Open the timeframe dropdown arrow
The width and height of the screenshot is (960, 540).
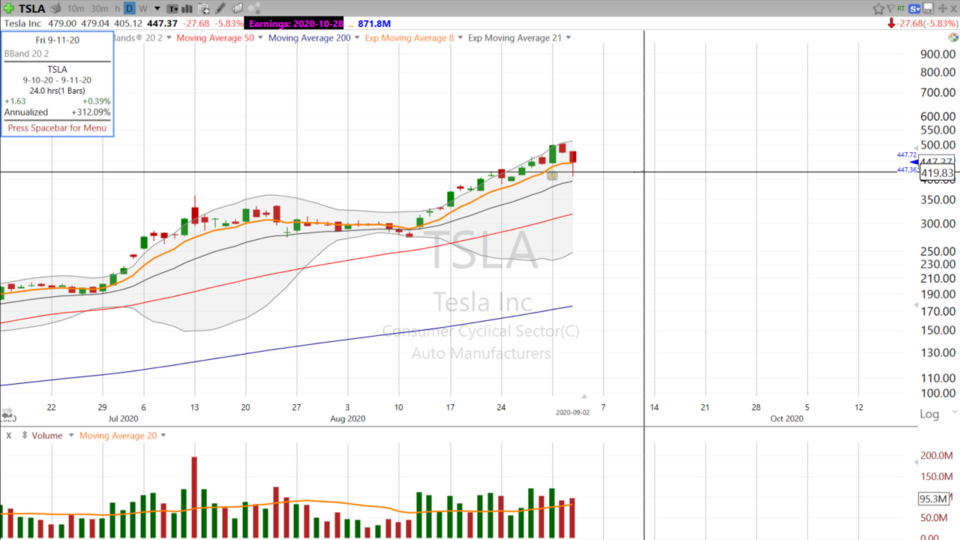(156, 8)
